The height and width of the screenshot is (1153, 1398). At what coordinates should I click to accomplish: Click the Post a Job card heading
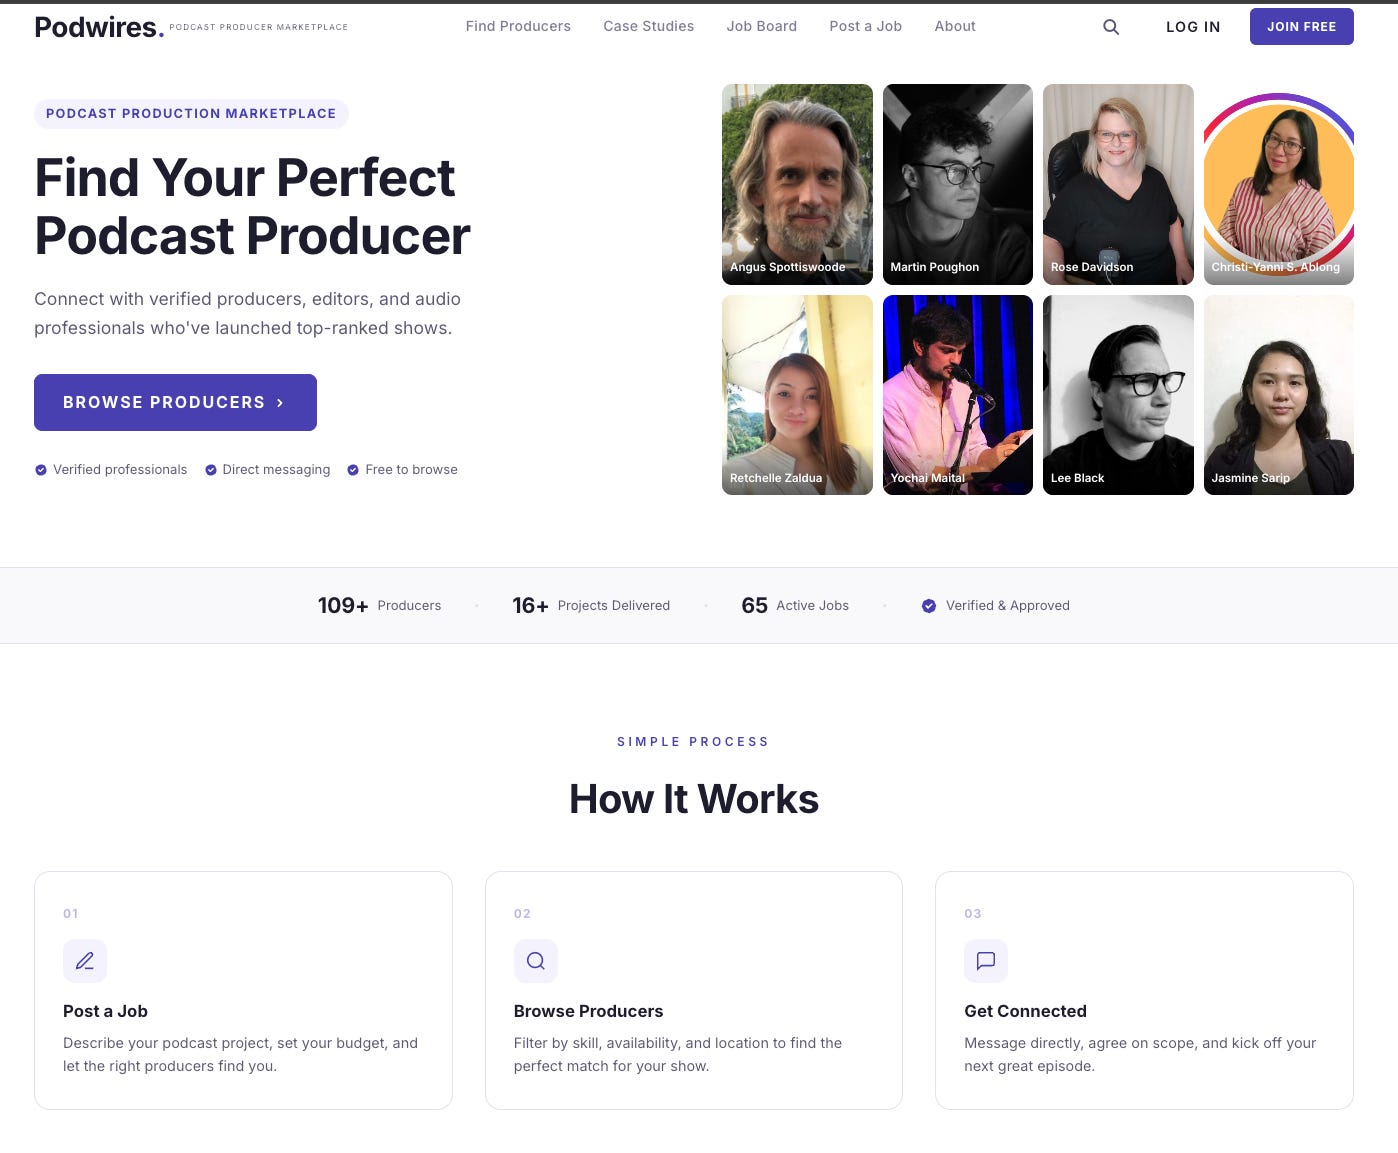pyautogui.click(x=105, y=1011)
